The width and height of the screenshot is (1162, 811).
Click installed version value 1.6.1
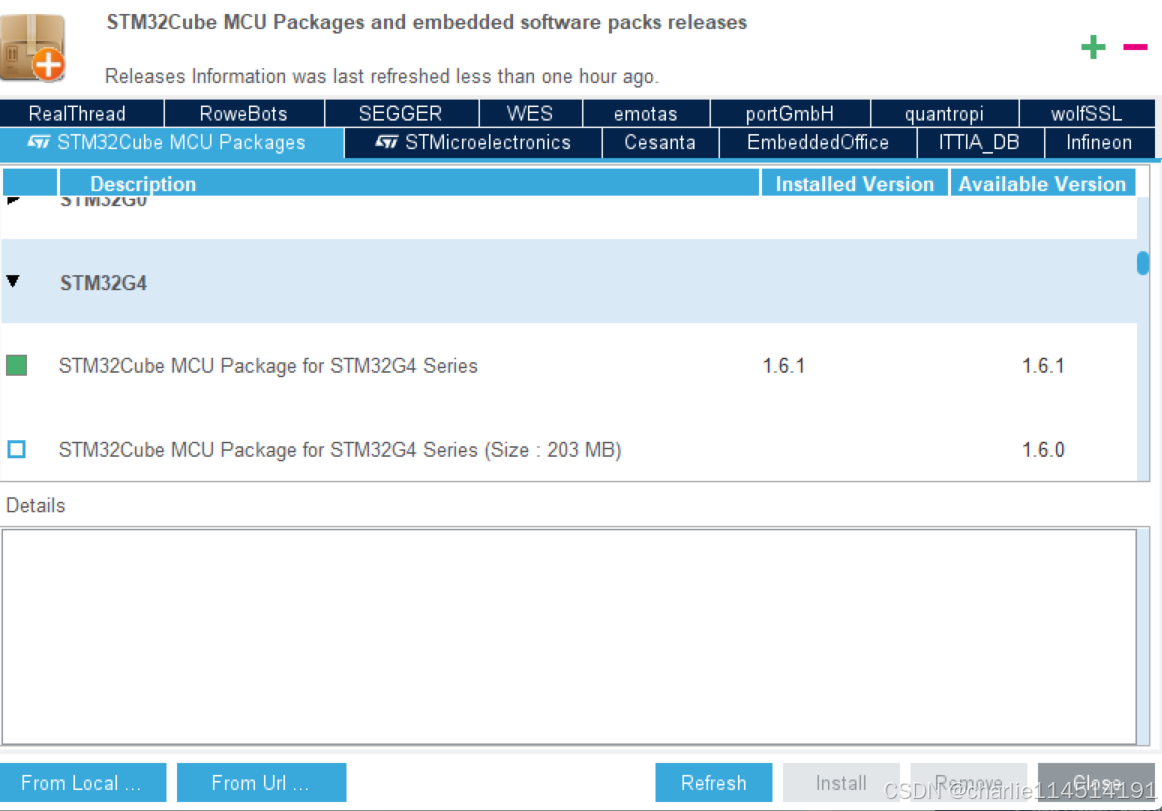[784, 365]
